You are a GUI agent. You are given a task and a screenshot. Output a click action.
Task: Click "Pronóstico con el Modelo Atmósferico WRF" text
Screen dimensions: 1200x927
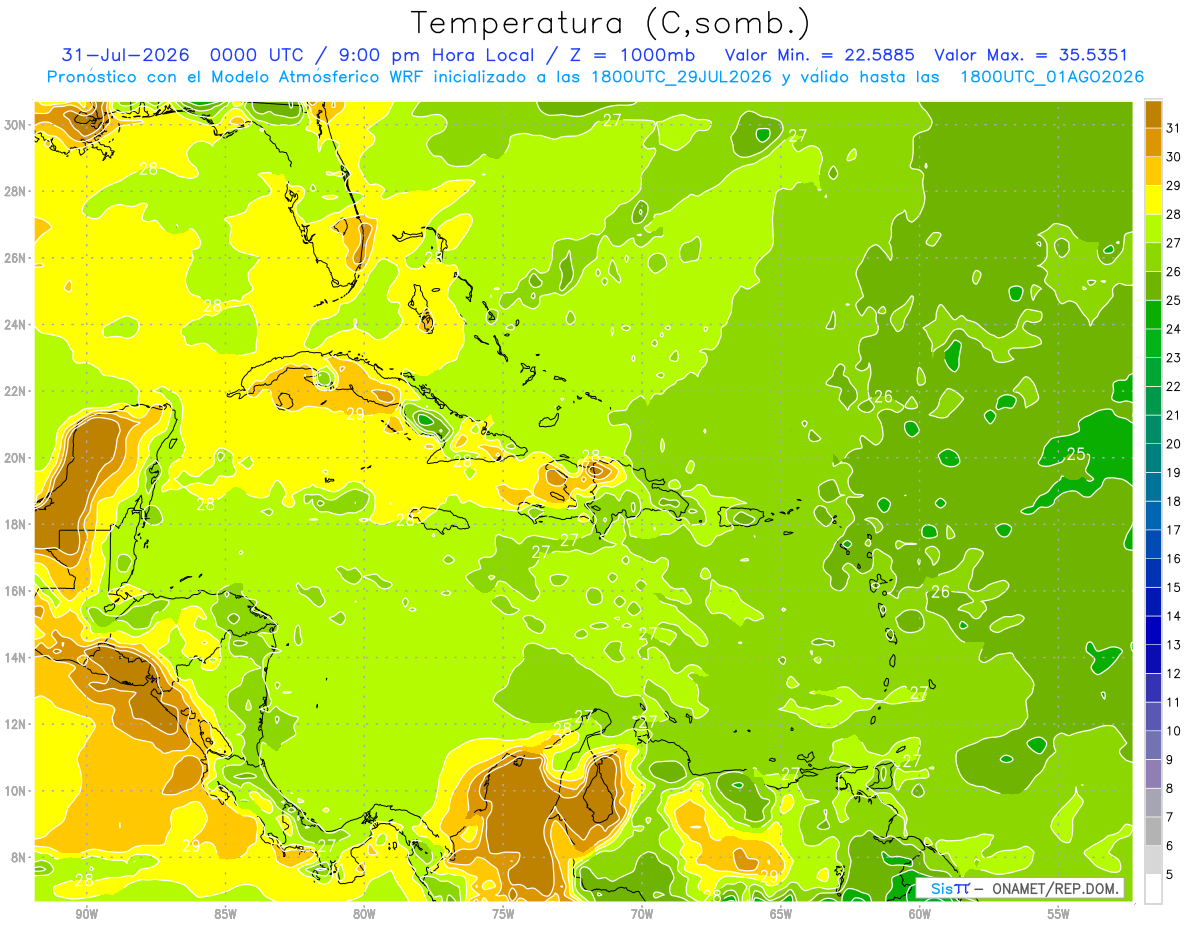point(235,77)
